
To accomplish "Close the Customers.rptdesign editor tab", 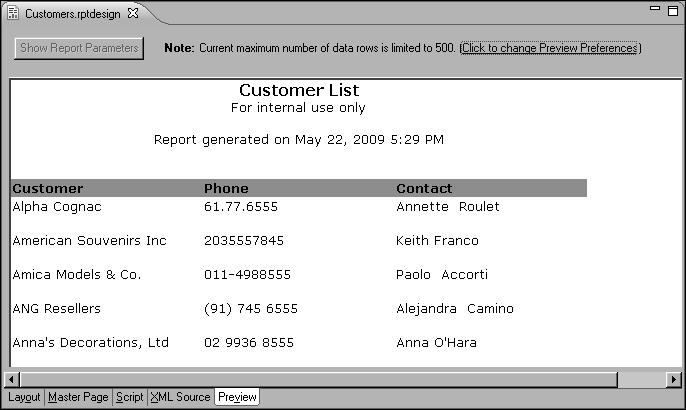I will tap(133, 11).
